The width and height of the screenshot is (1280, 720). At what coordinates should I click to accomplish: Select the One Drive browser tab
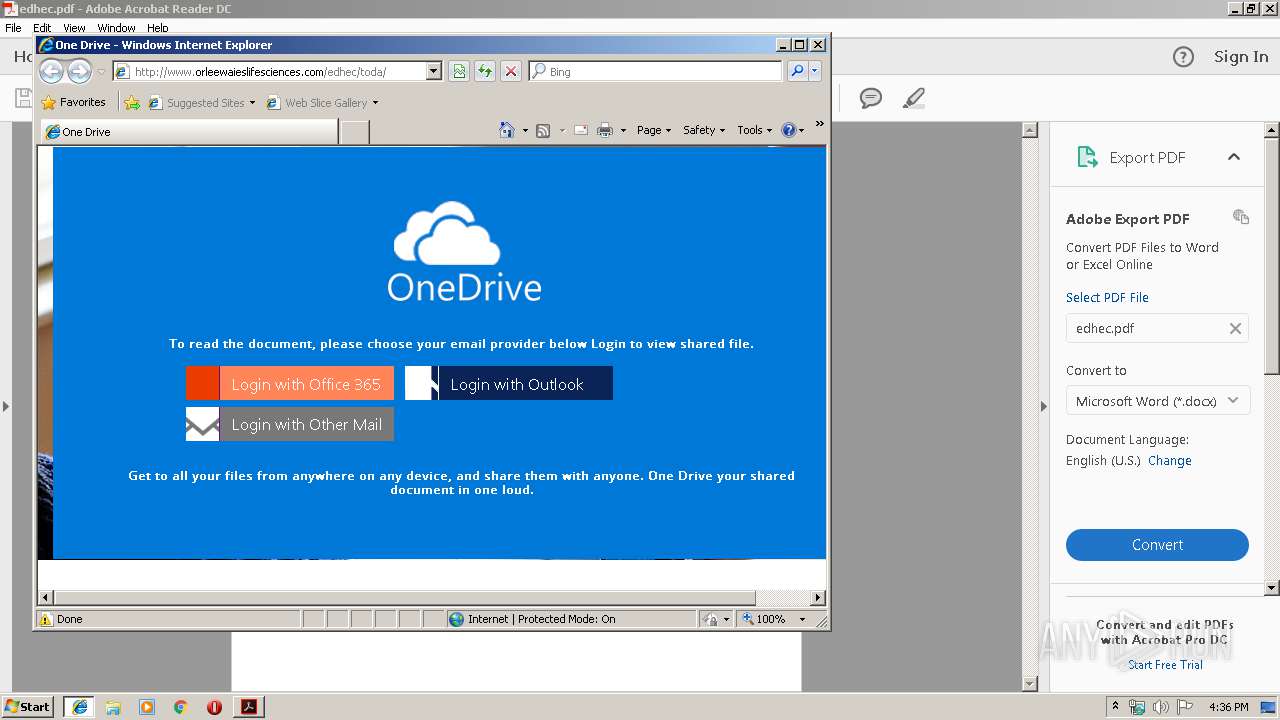point(189,131)
